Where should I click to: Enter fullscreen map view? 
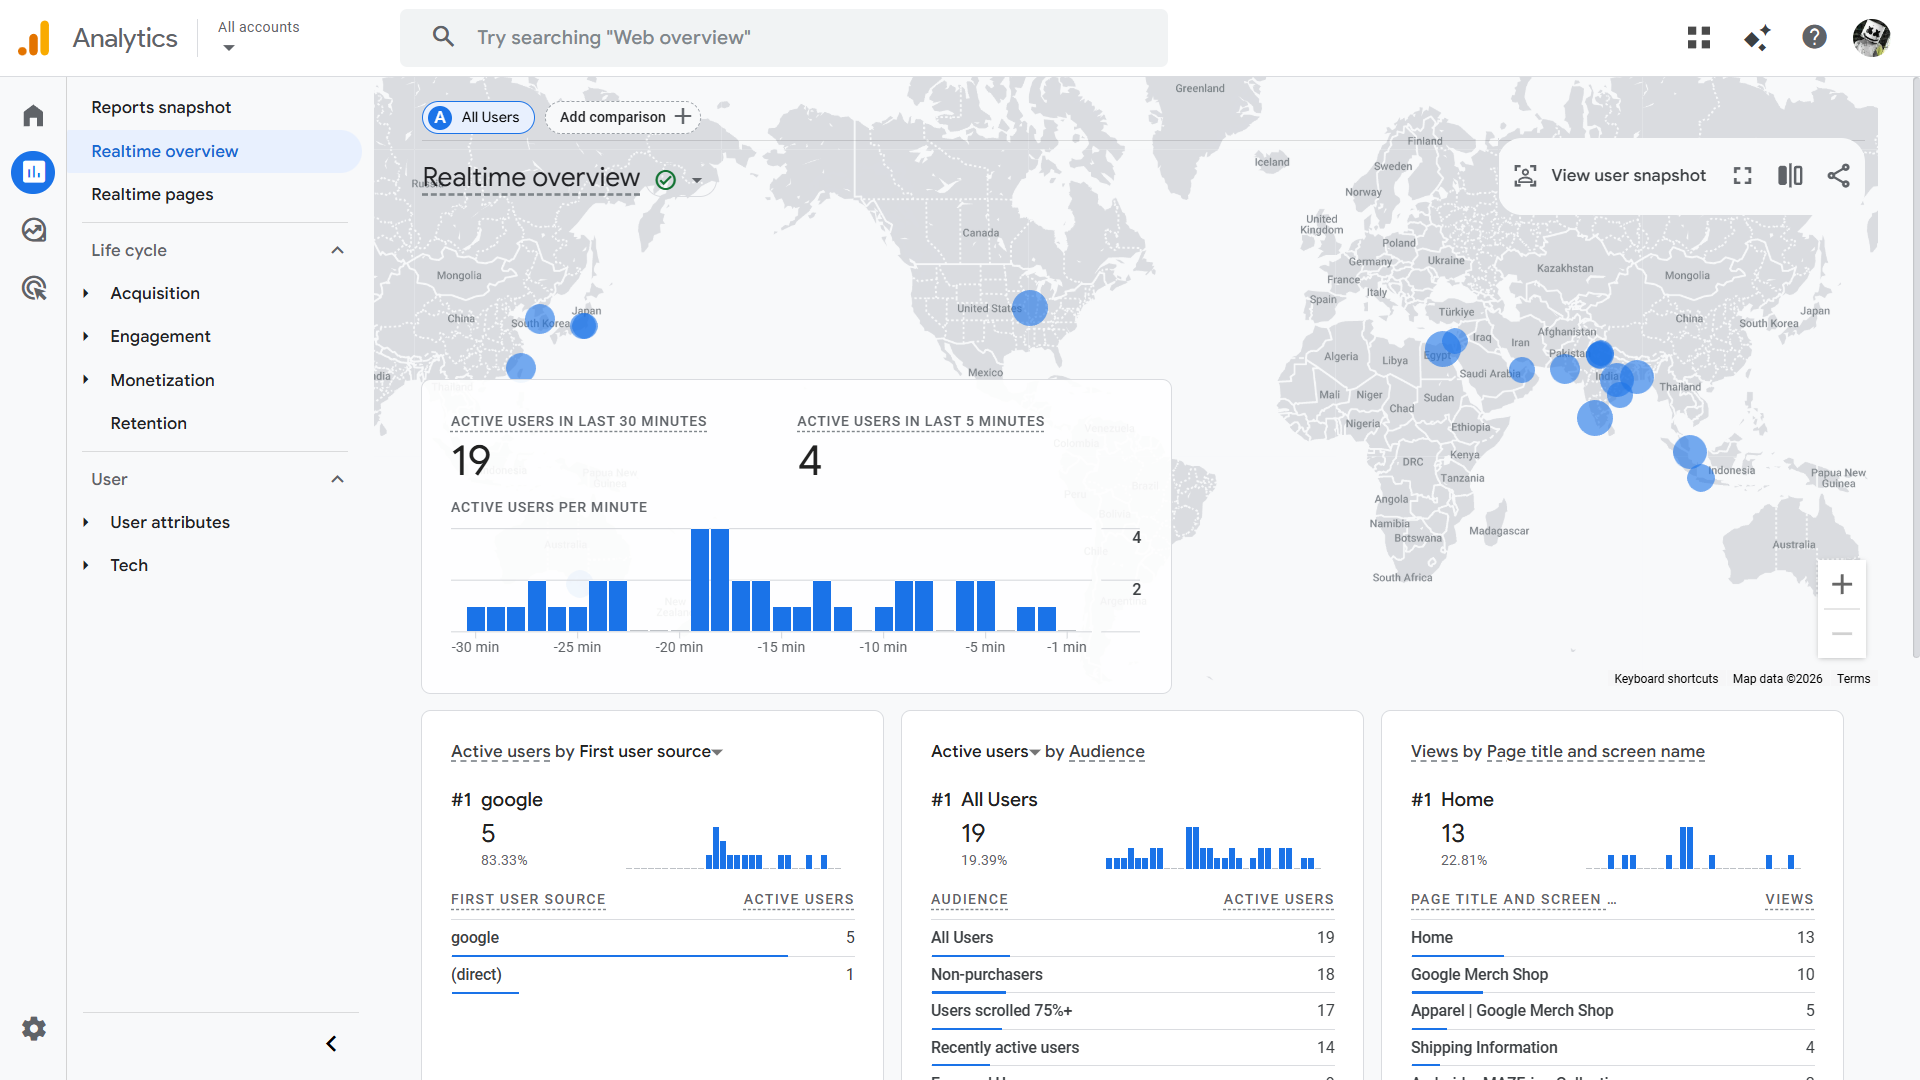(x=1742, y=176)
